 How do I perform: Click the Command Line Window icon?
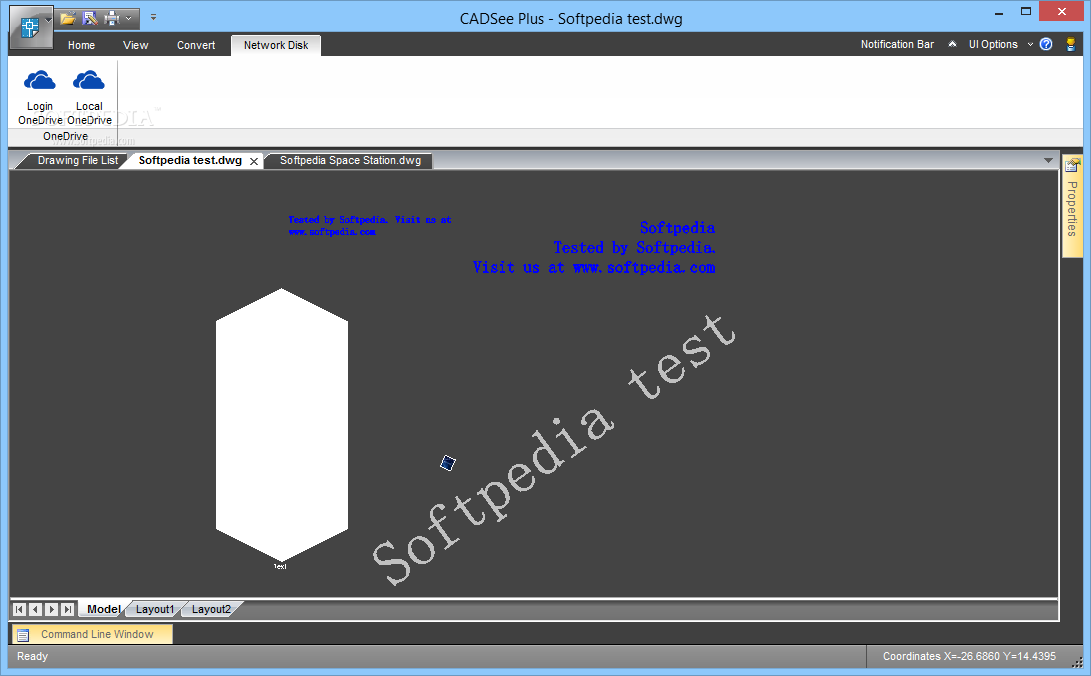pyautogui.click(x=23, y=635)
